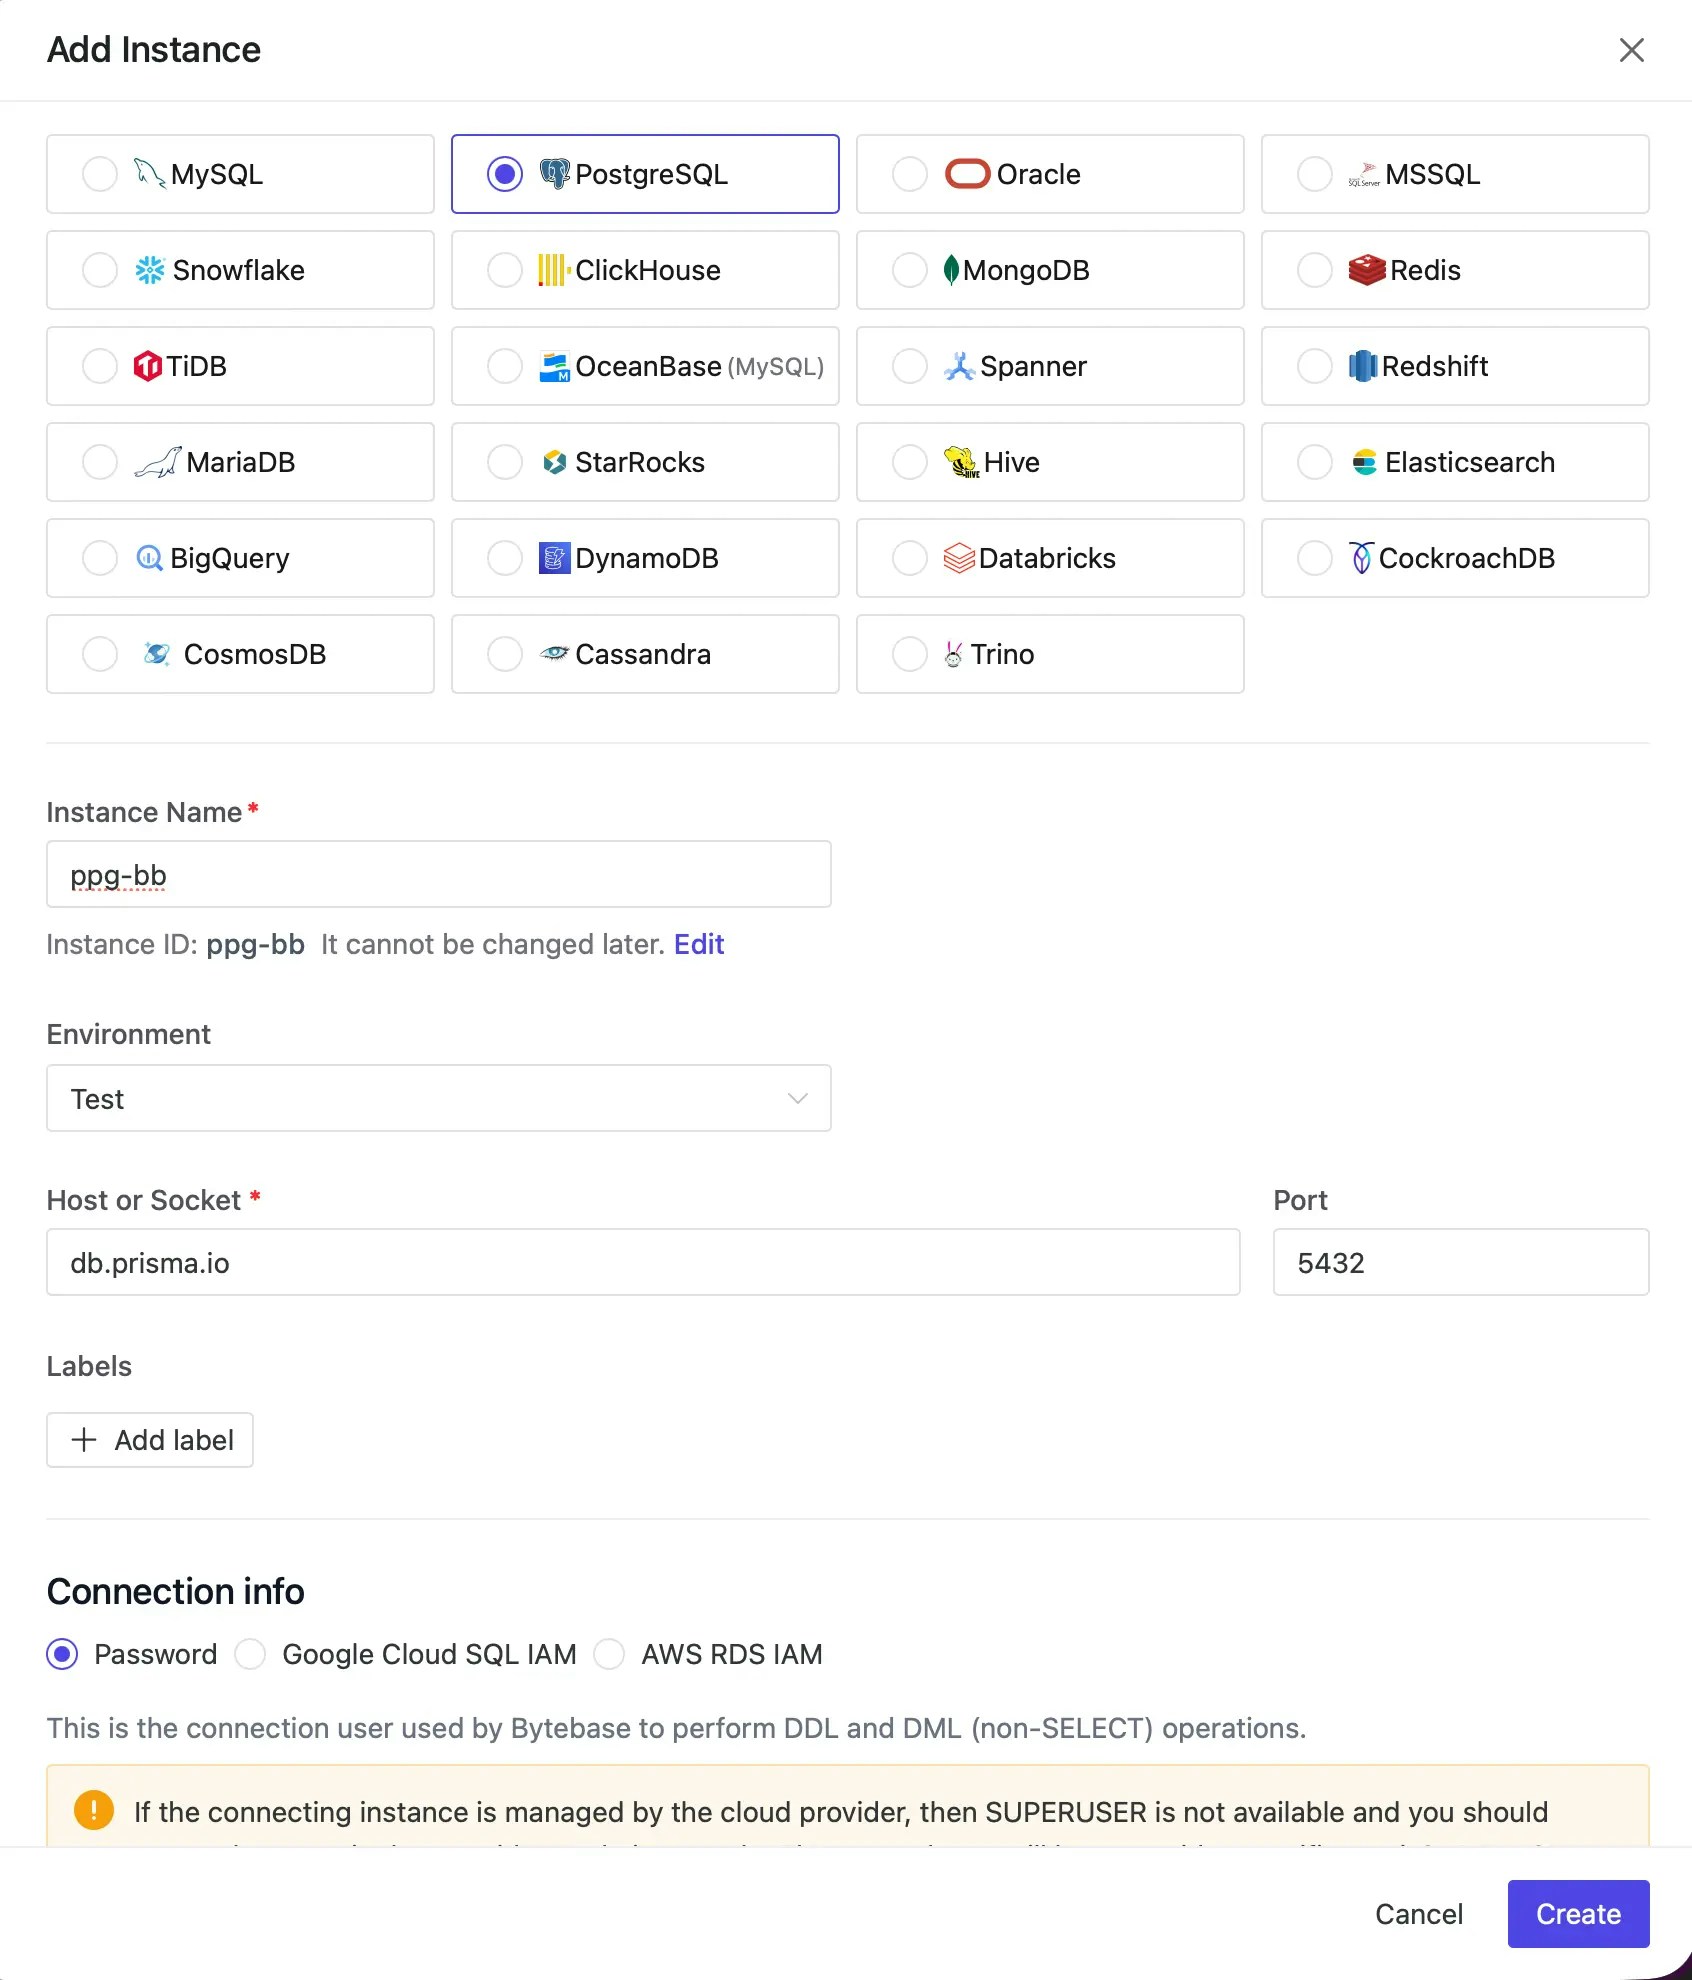This screenshot has width=1692, height=1980.
Task: Select the Trino database option
Action: pyautogui.click(x=1048, y=654)
